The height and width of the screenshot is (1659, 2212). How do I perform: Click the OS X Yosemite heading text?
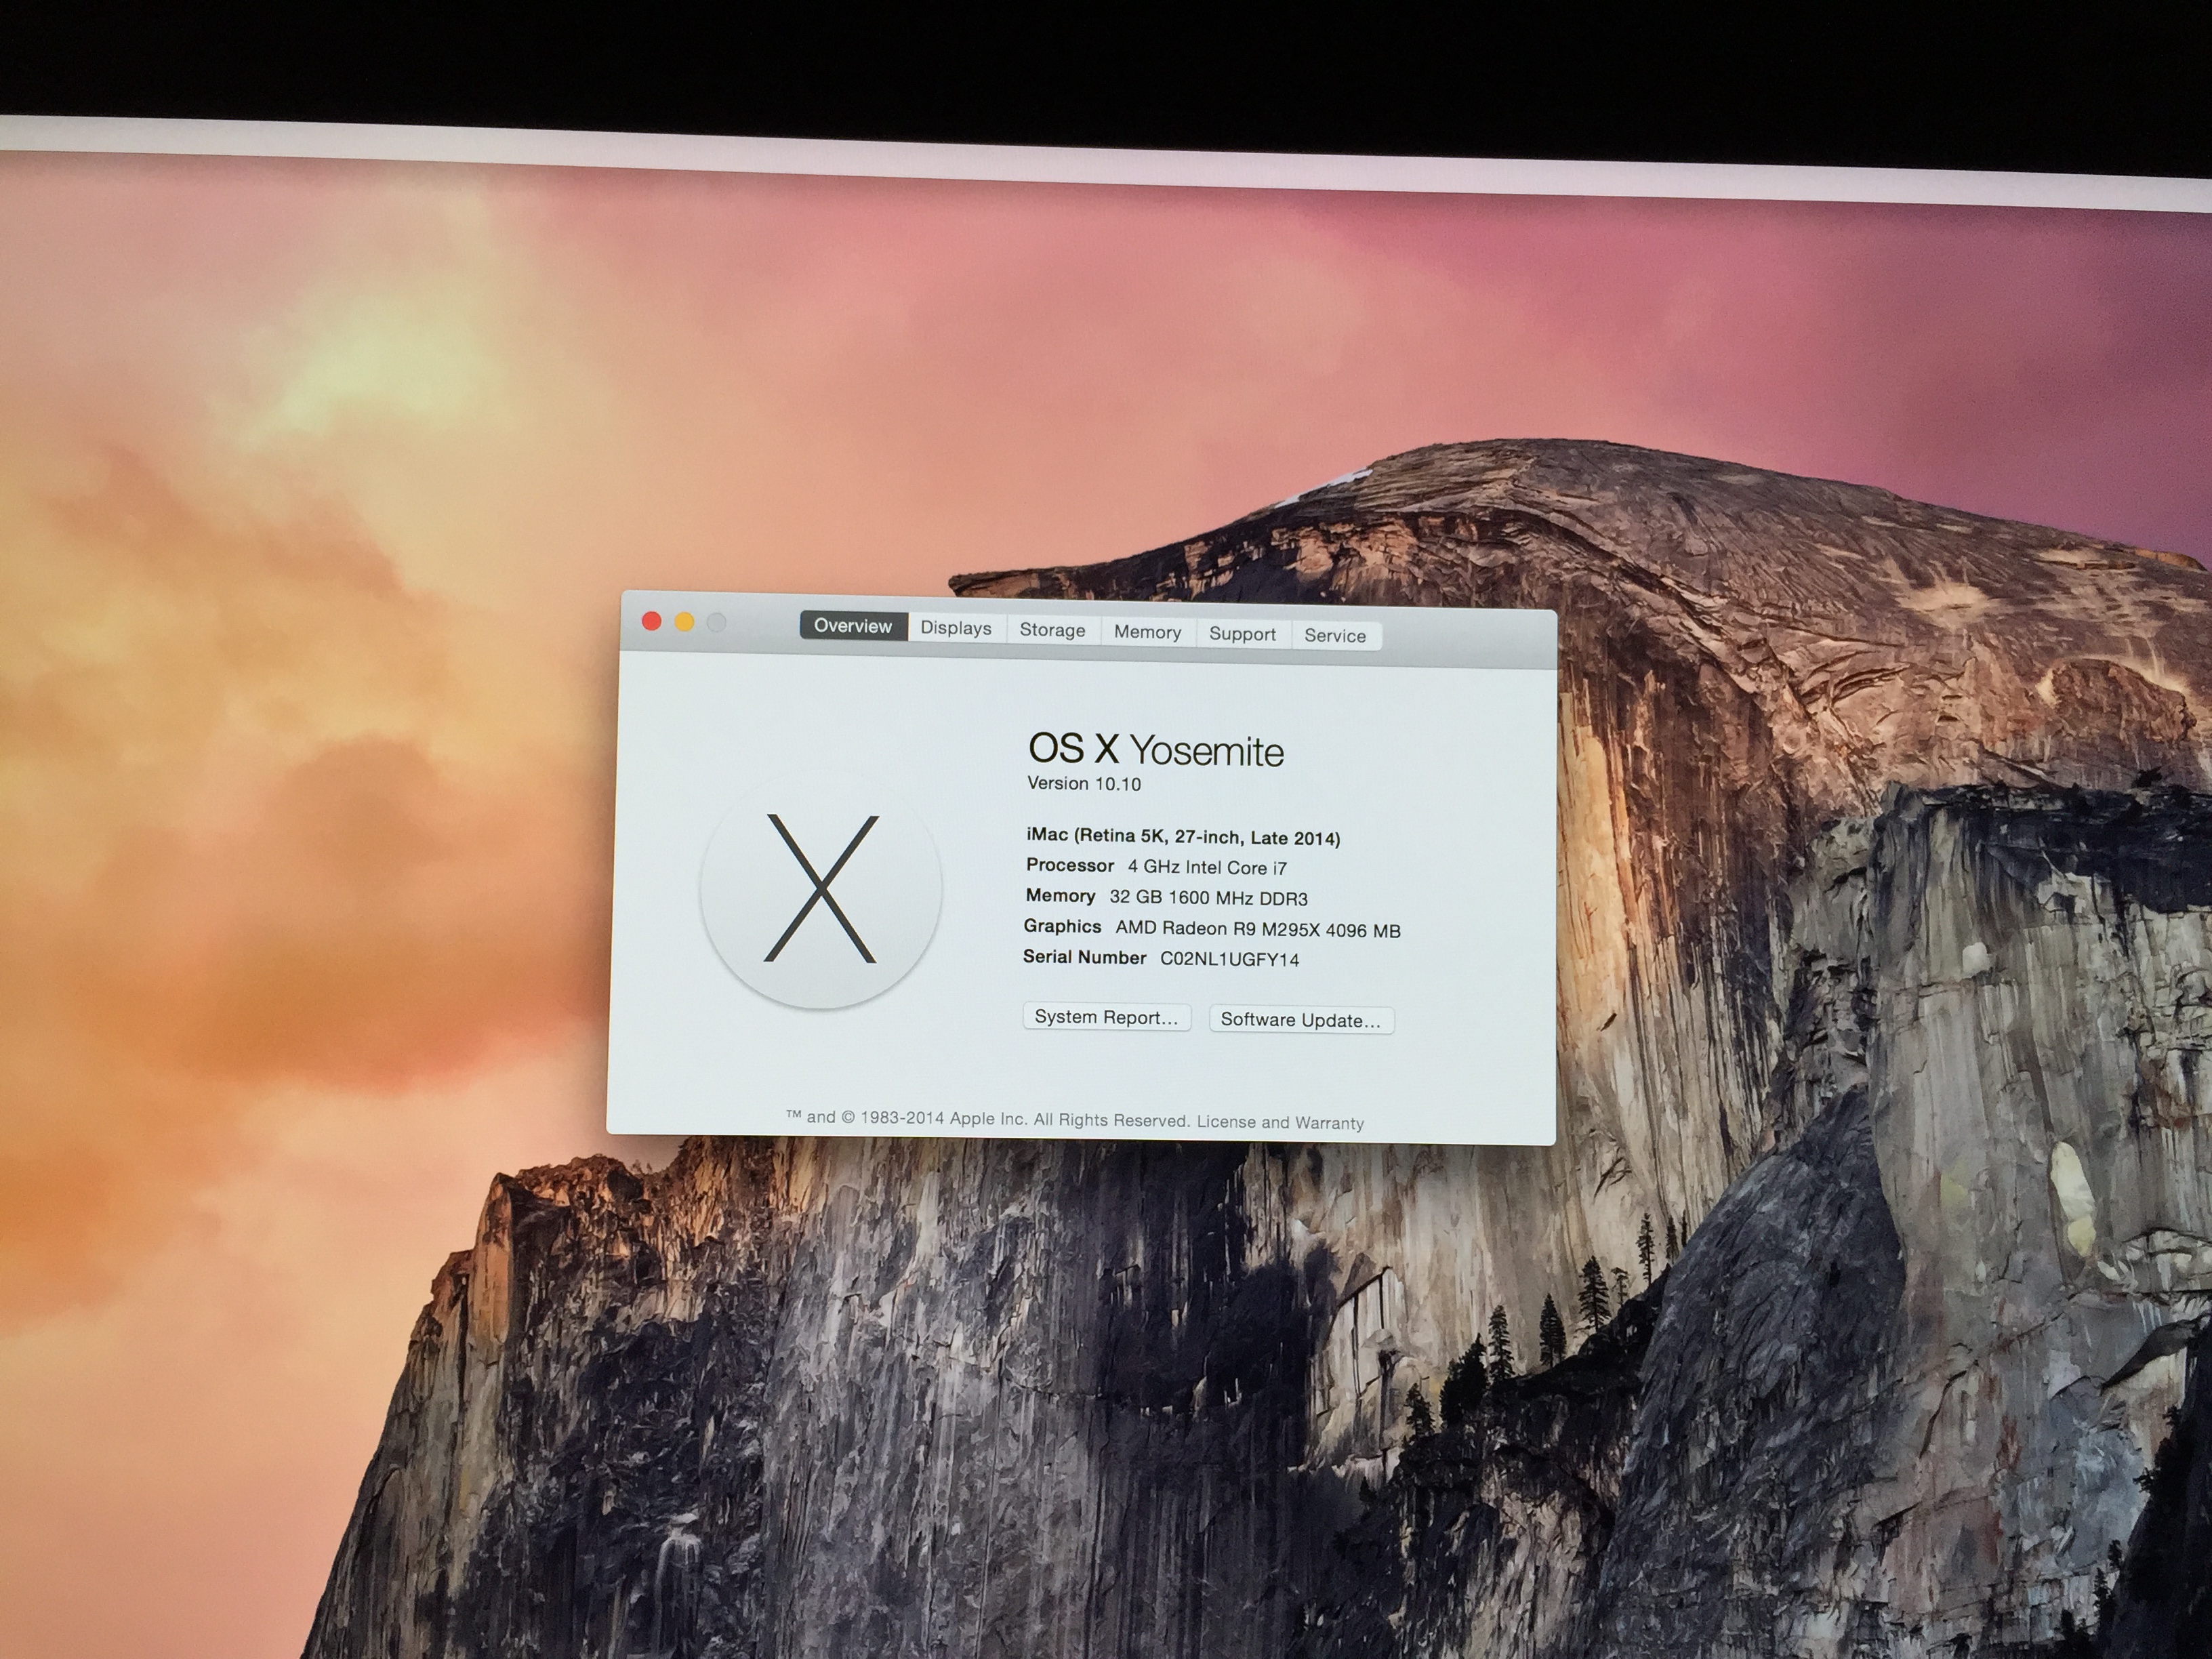[x=1156, y=750]
